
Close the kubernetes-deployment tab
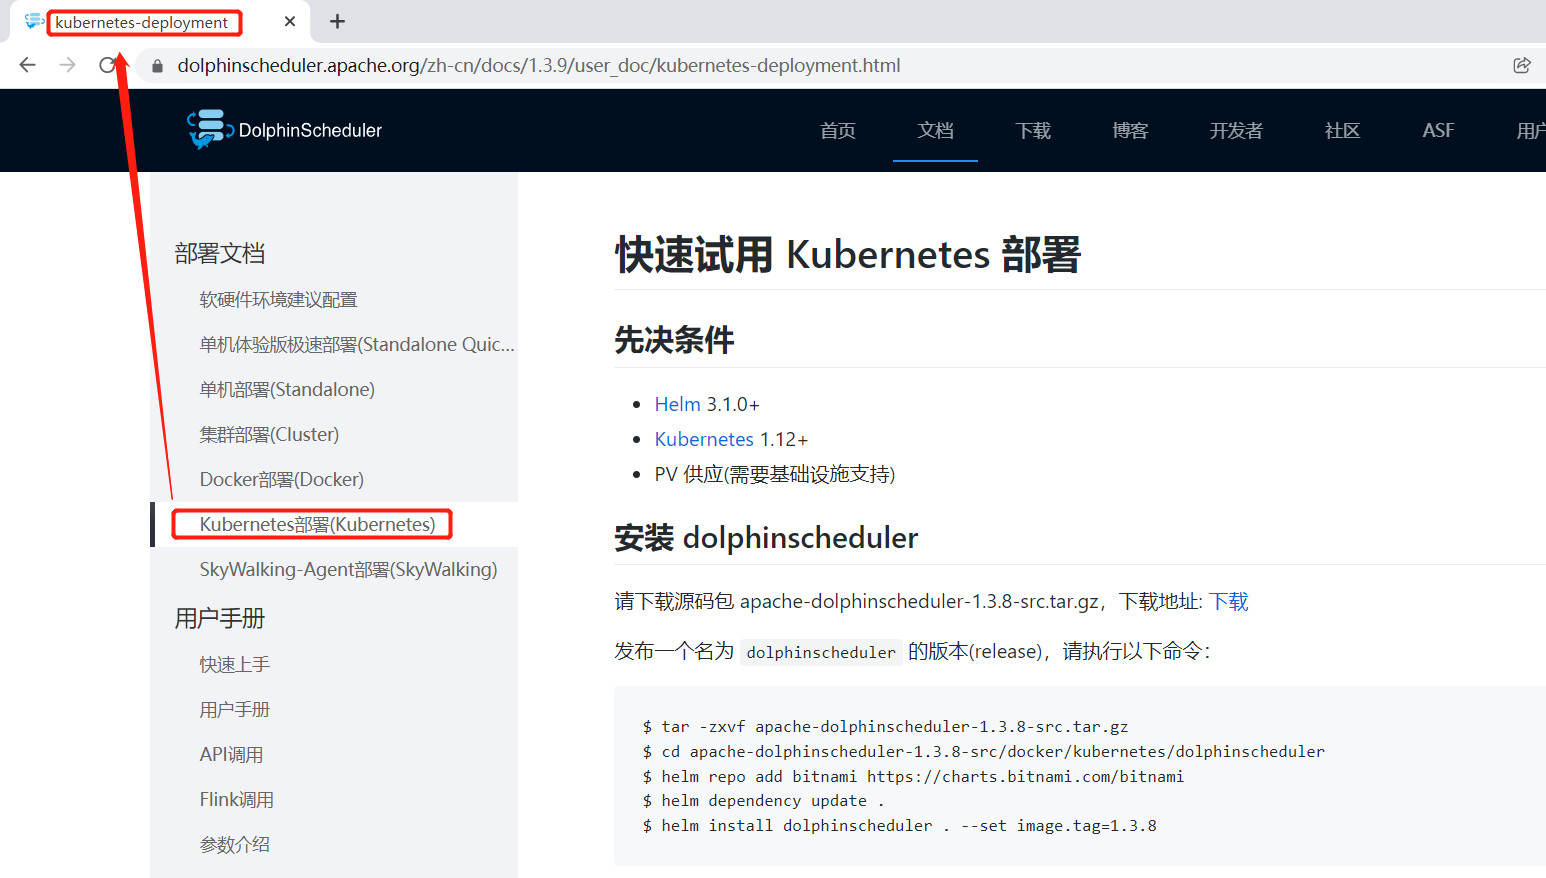(290, 21)
